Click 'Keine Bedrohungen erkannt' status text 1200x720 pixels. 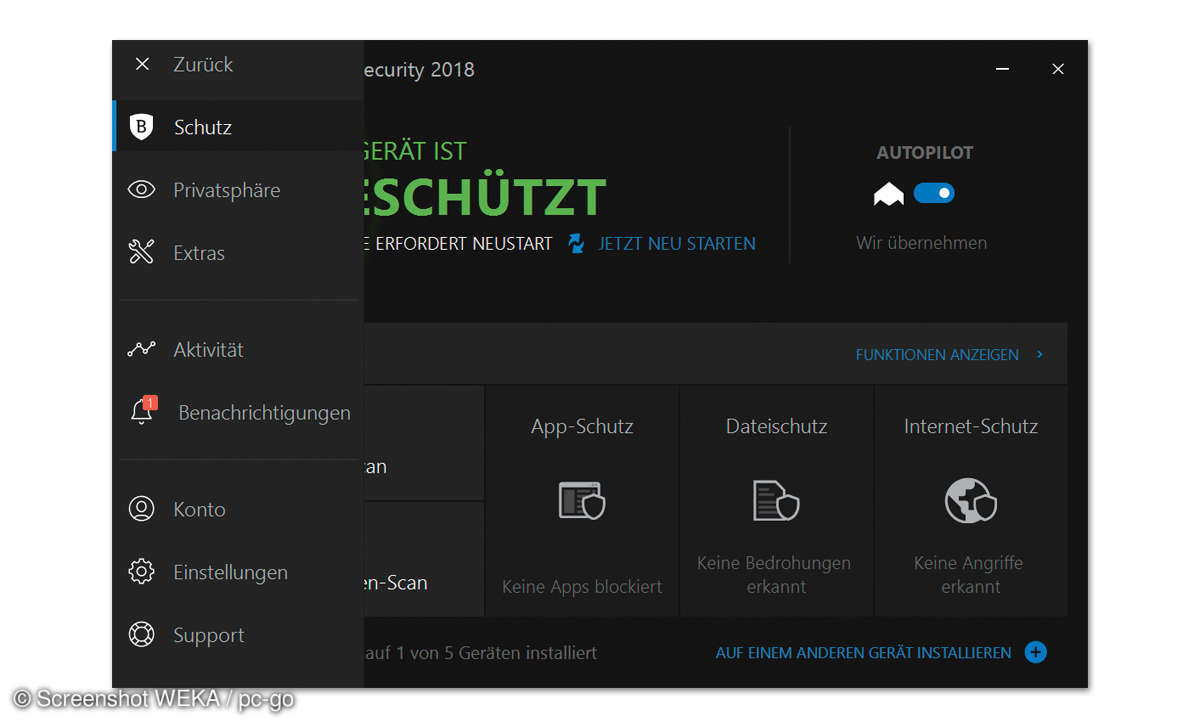[x=774, y=575]
